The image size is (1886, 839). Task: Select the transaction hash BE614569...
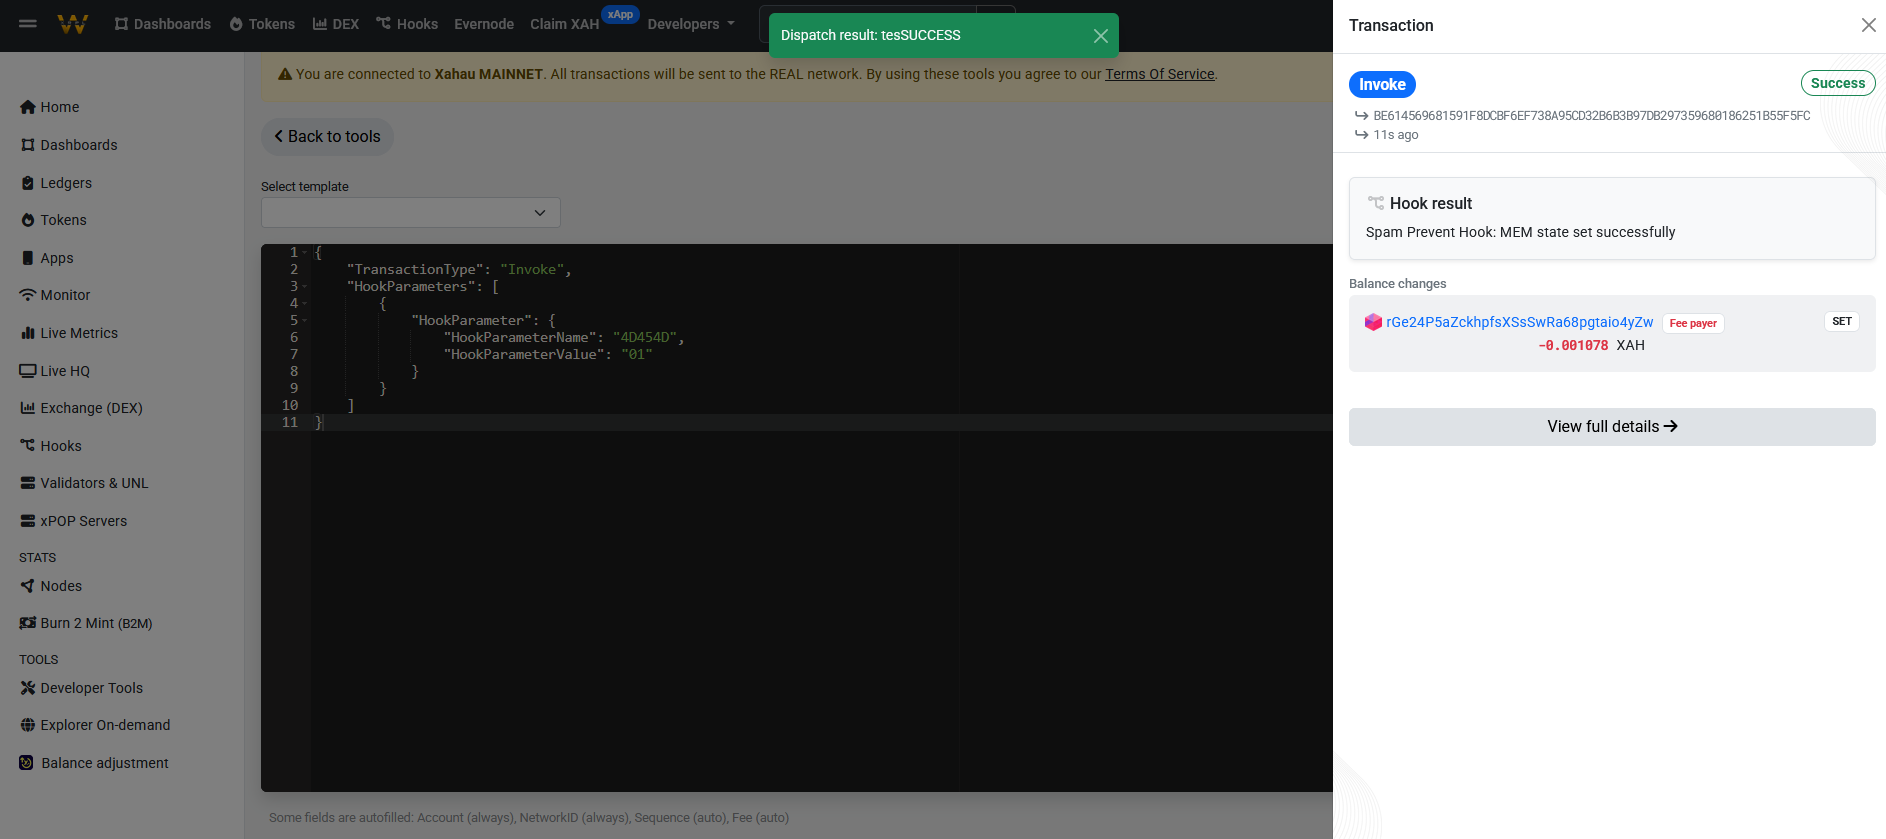coord(1591,116)
